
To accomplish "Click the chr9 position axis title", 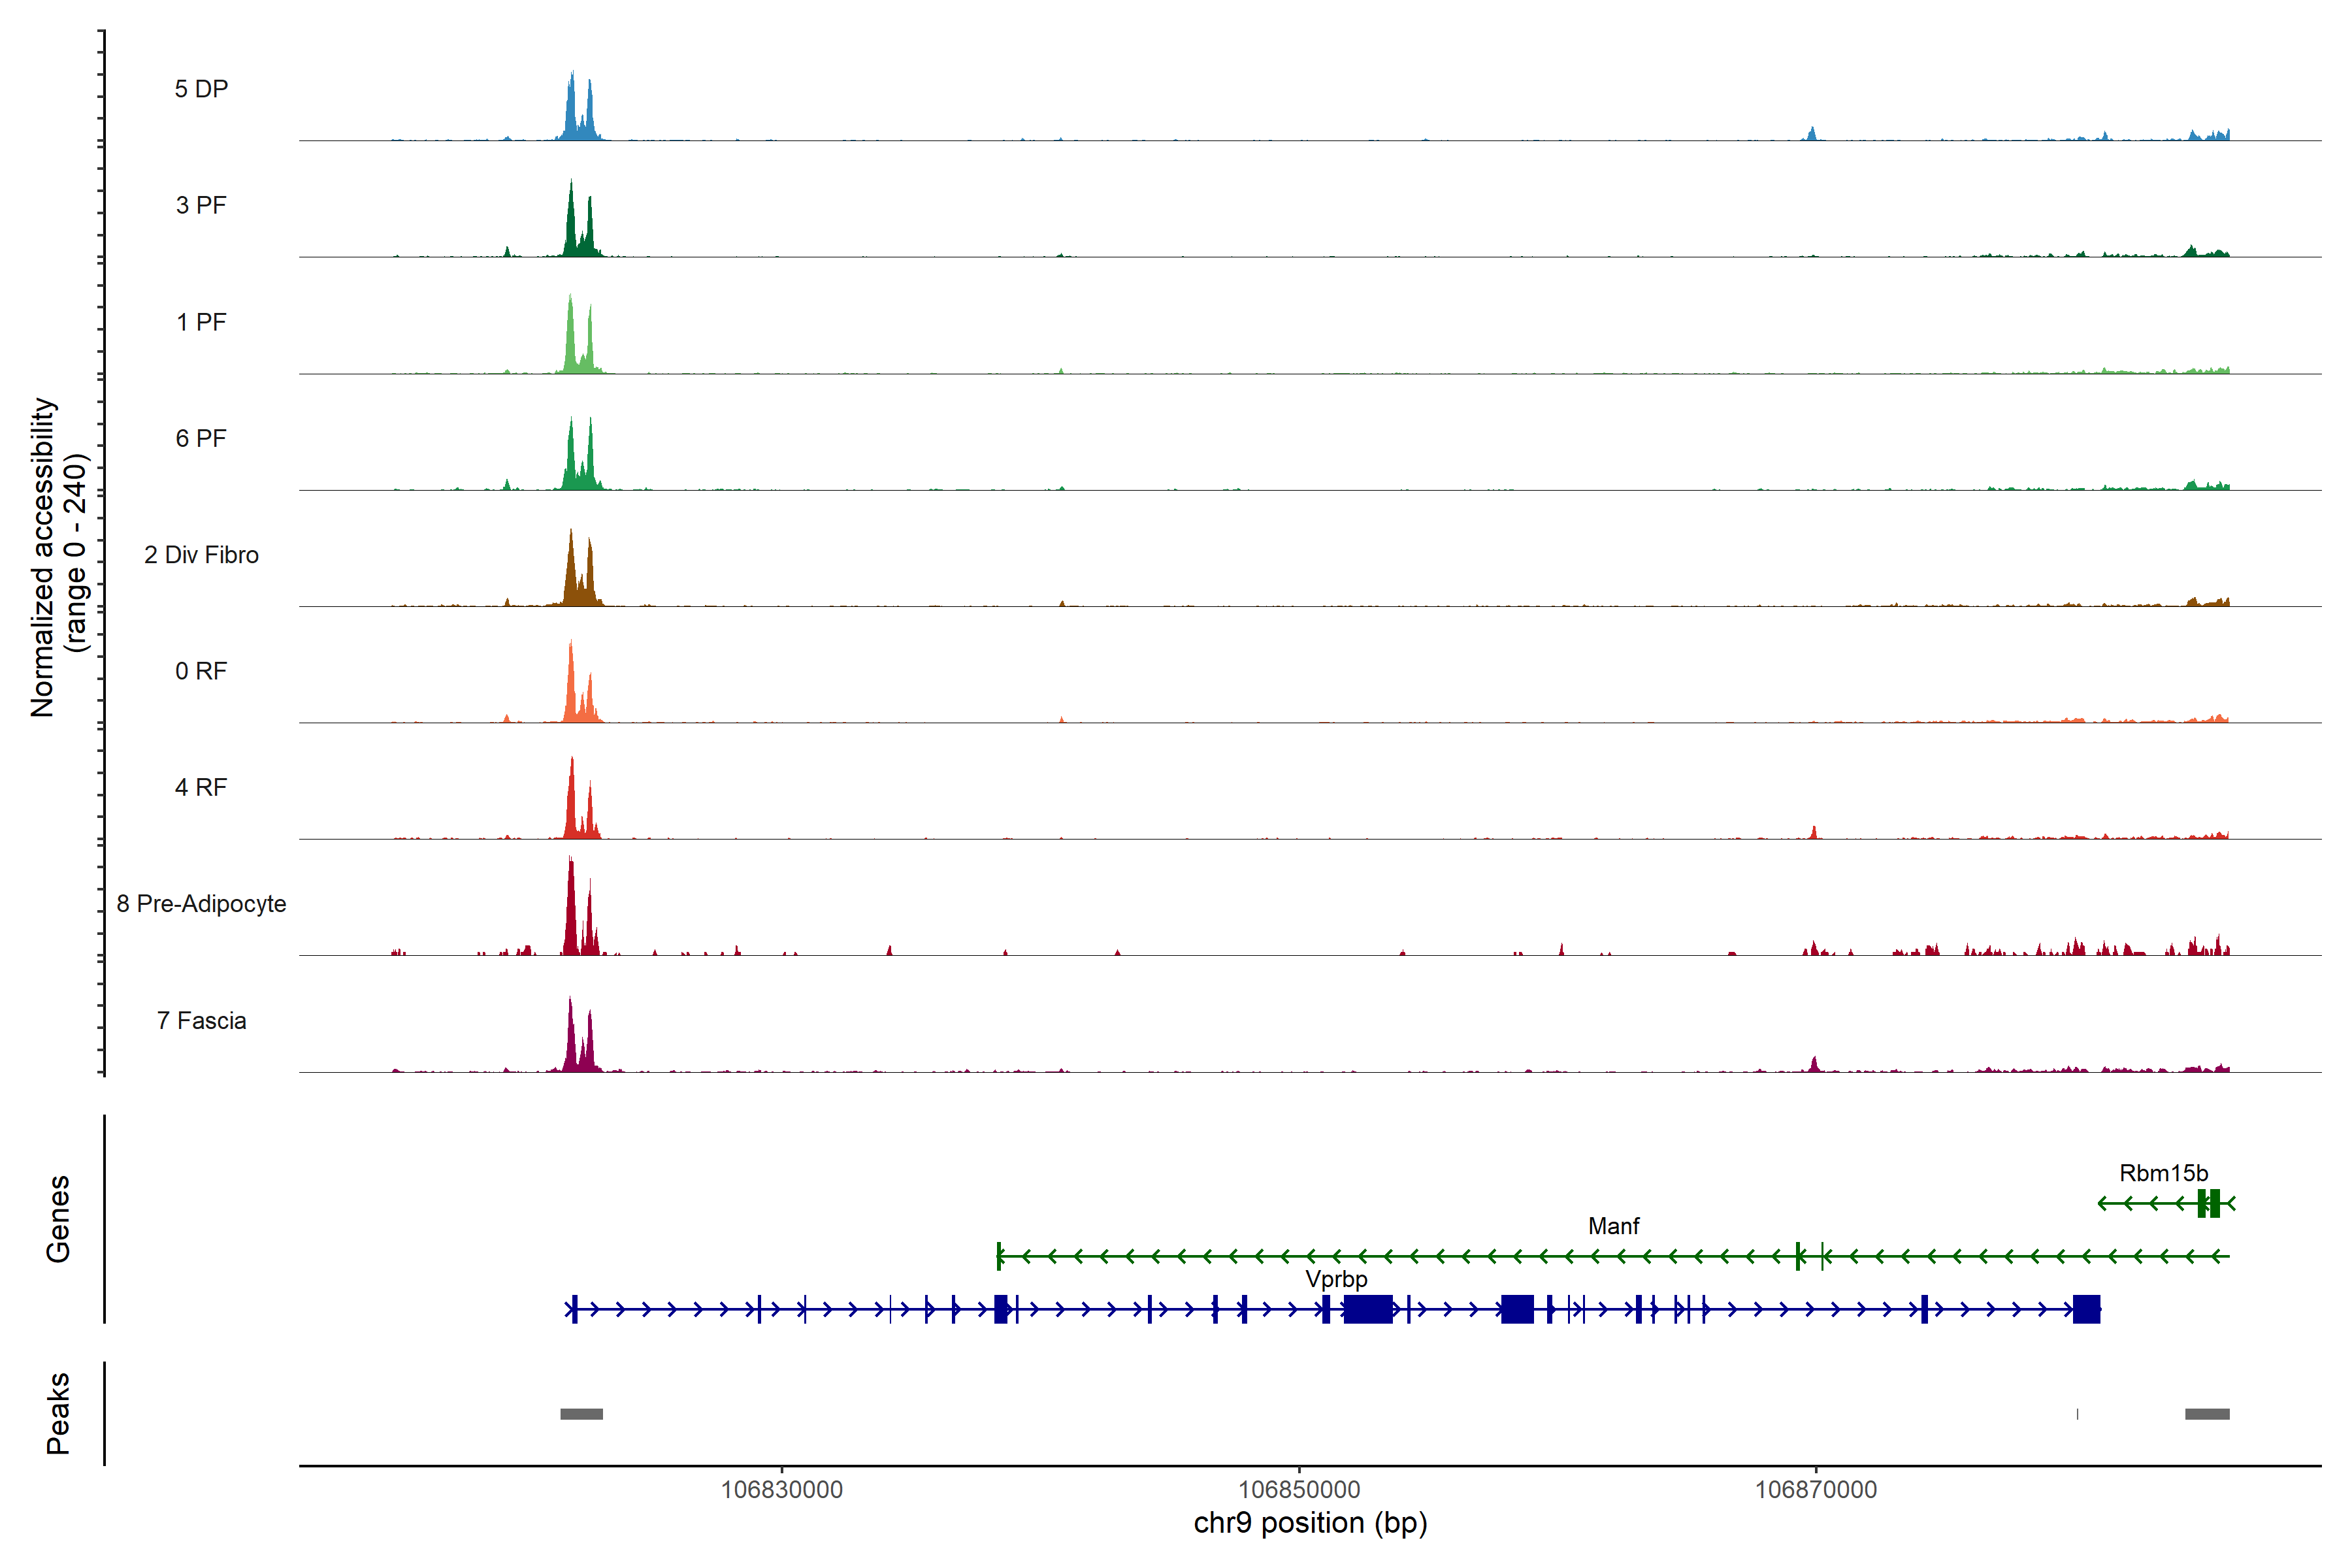I will click(x=1310, y=1523).
